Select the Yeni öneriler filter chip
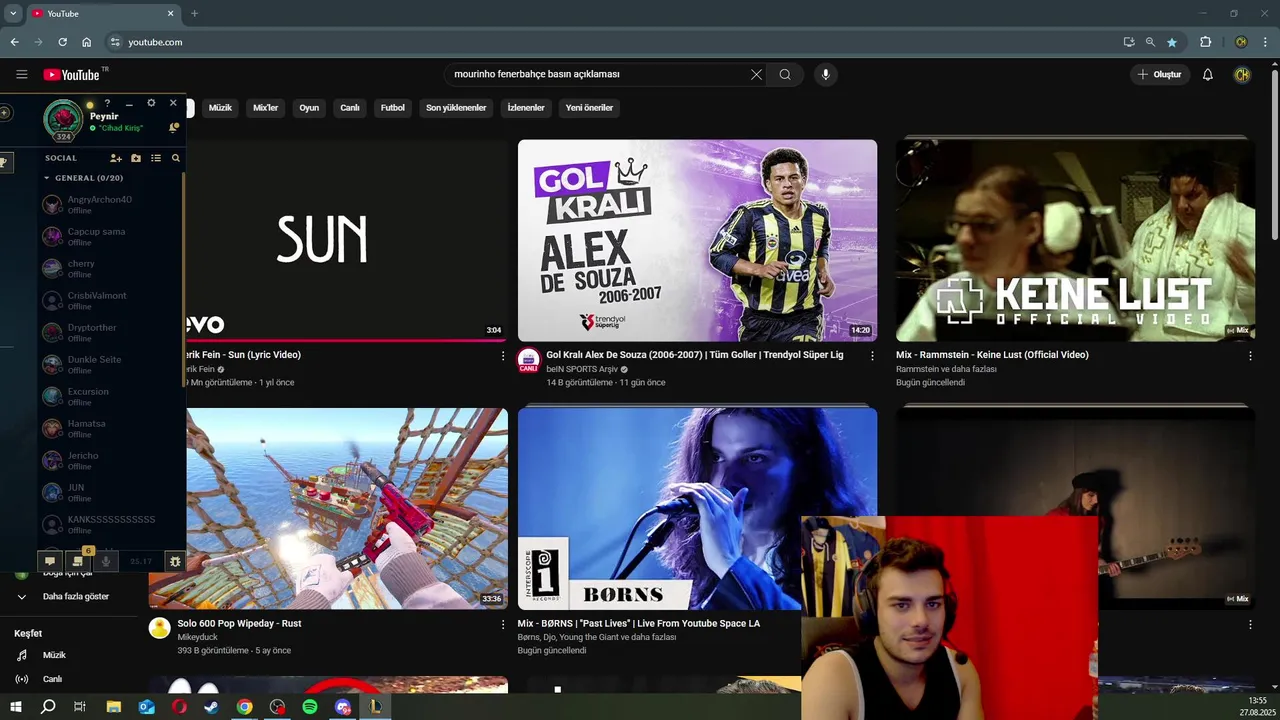This screenshot has width=1280, height=720. point(589,108)
